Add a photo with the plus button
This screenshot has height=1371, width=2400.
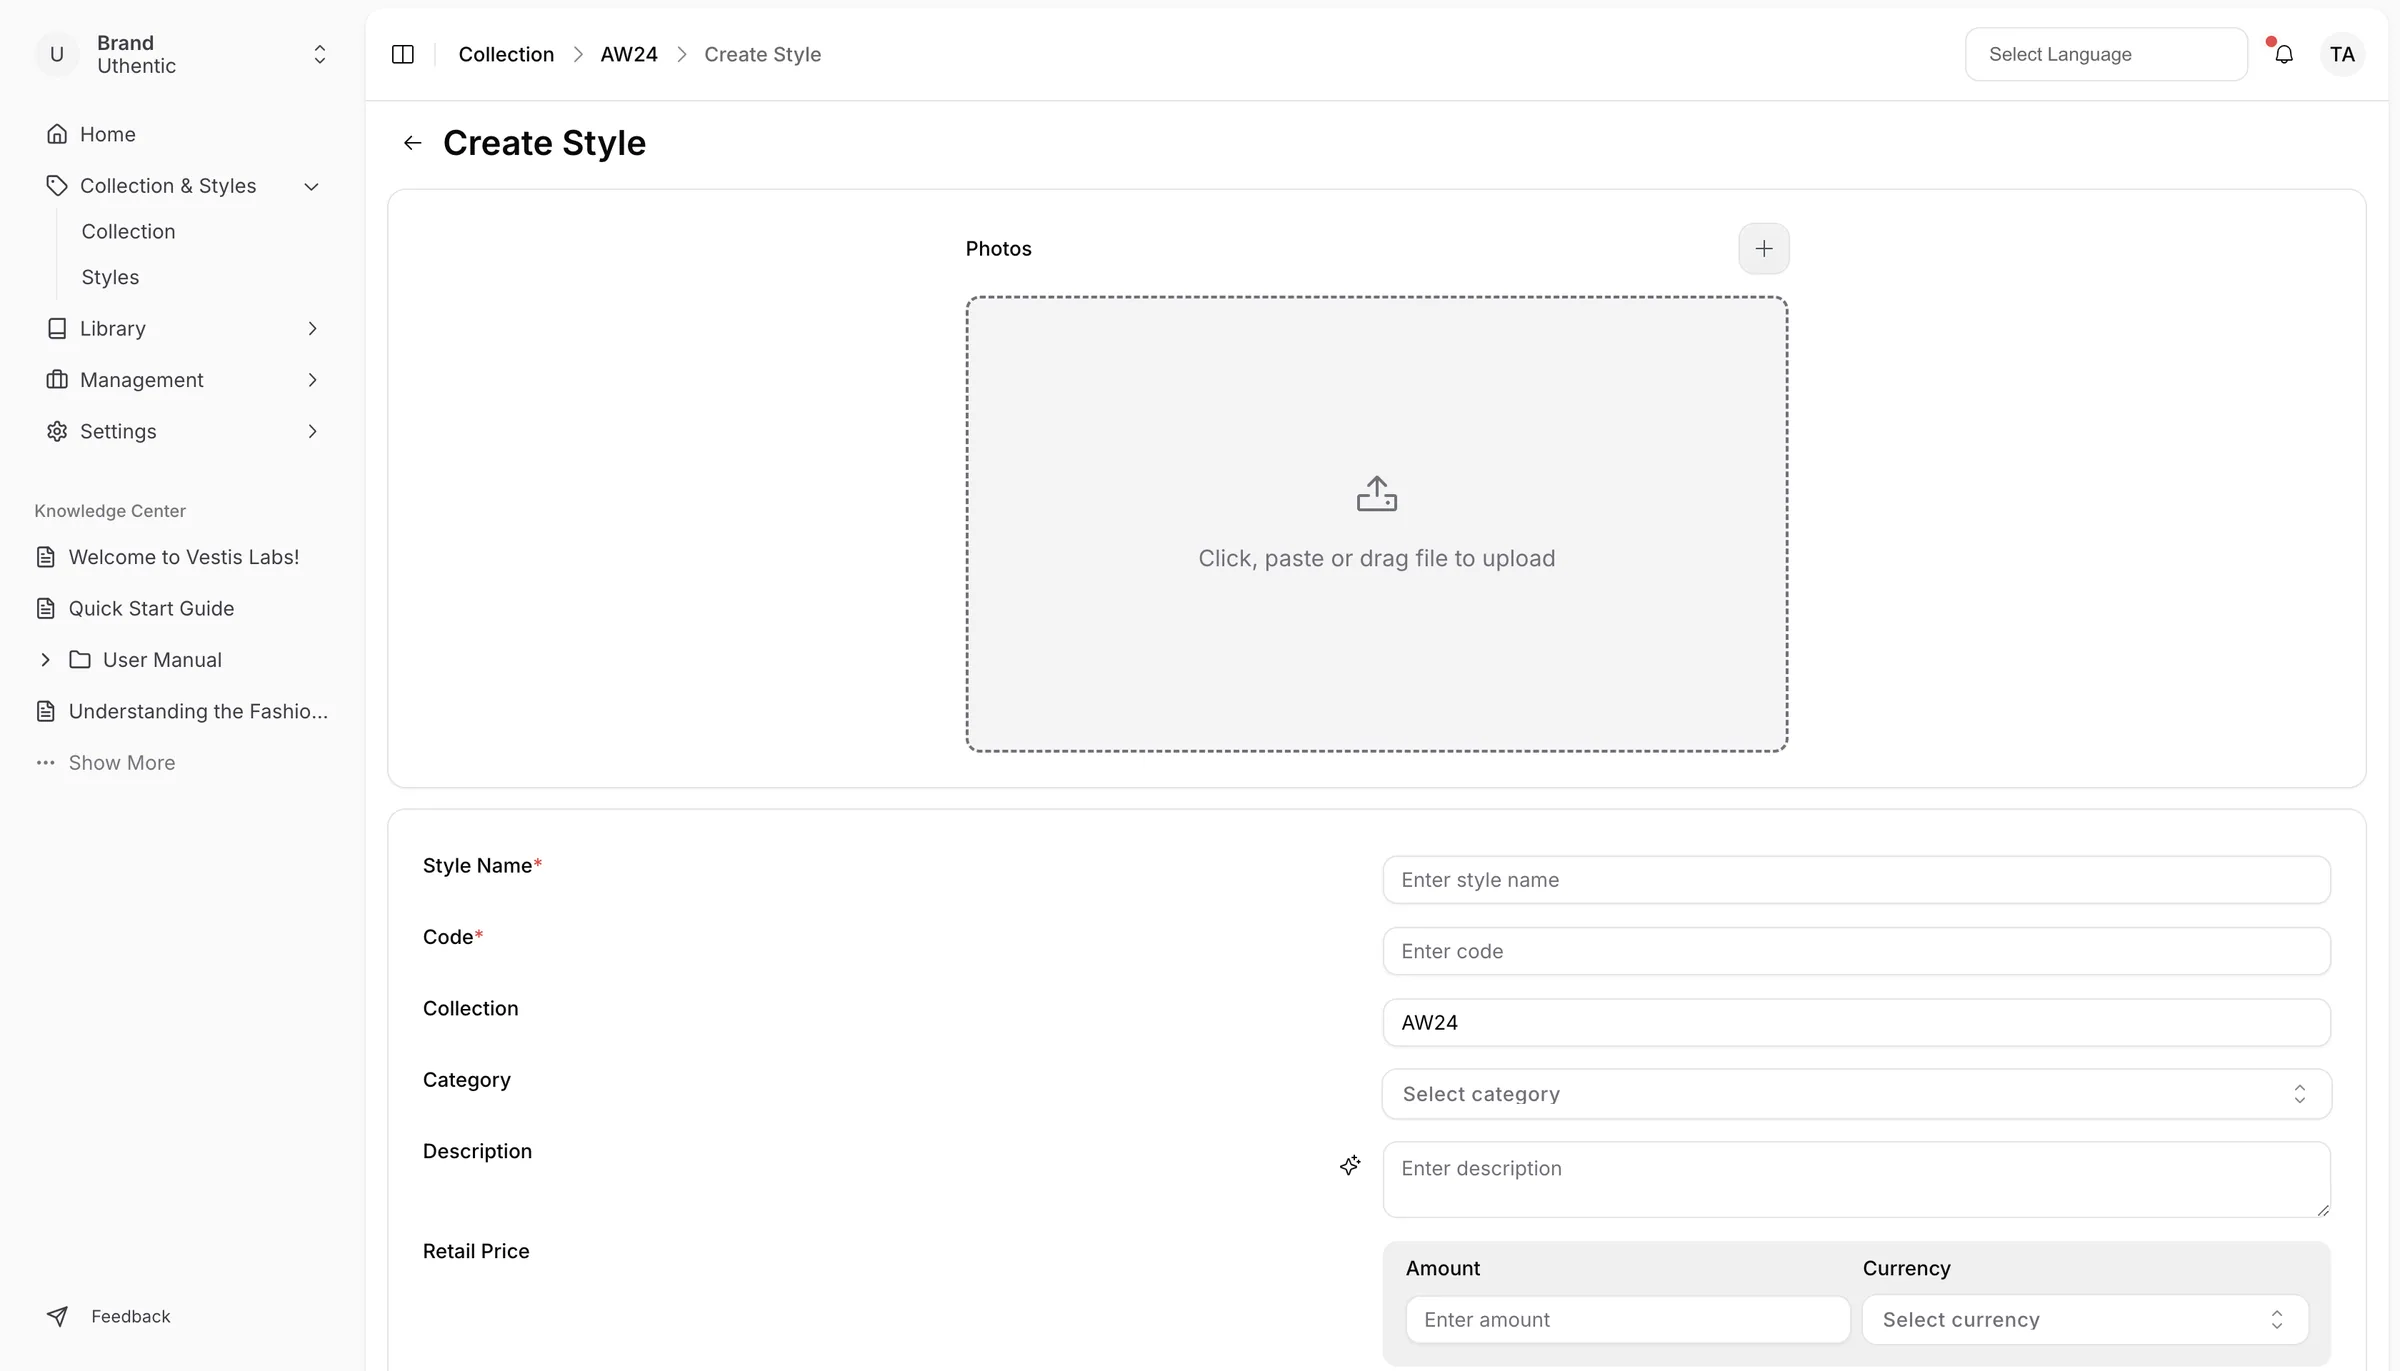pos(1764,248)
